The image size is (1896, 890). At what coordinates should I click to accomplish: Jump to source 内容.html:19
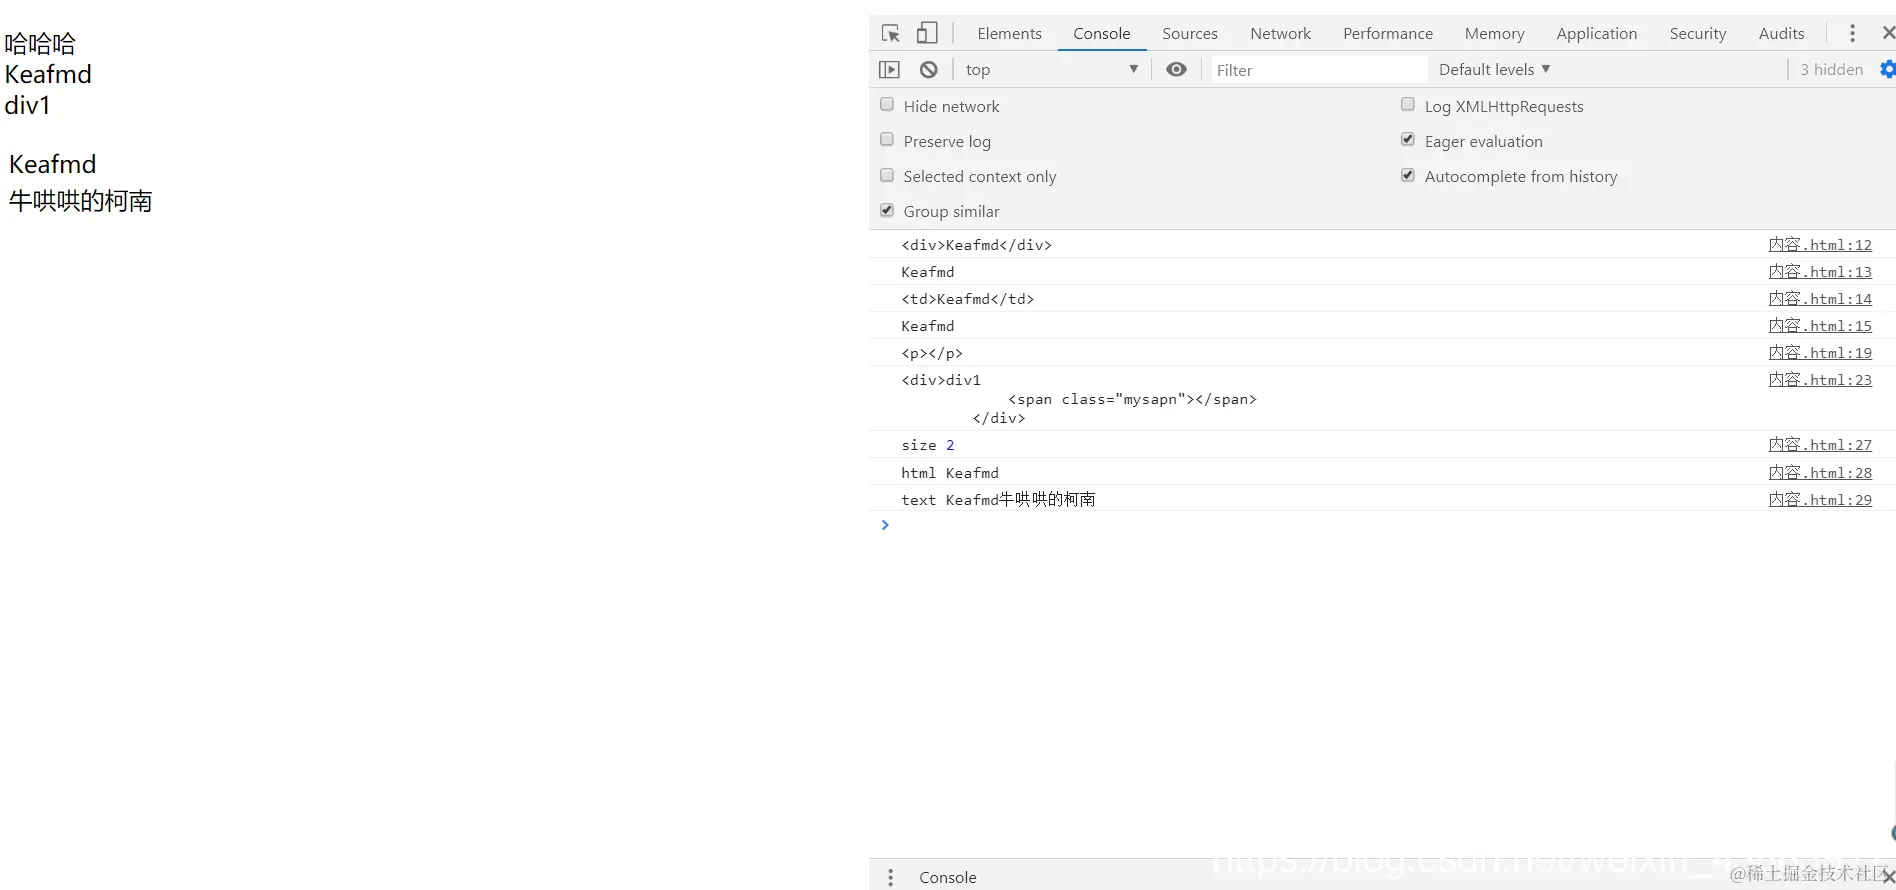[1820, 352]
